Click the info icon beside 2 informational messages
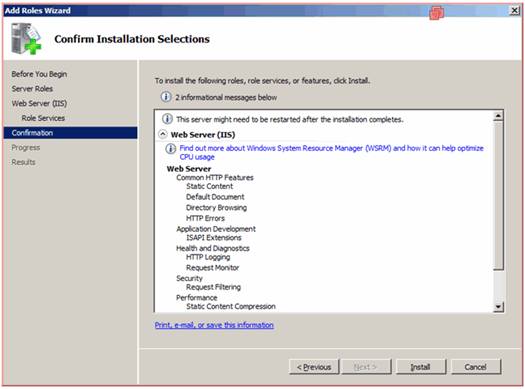525x389 pixels. point(165,97)
